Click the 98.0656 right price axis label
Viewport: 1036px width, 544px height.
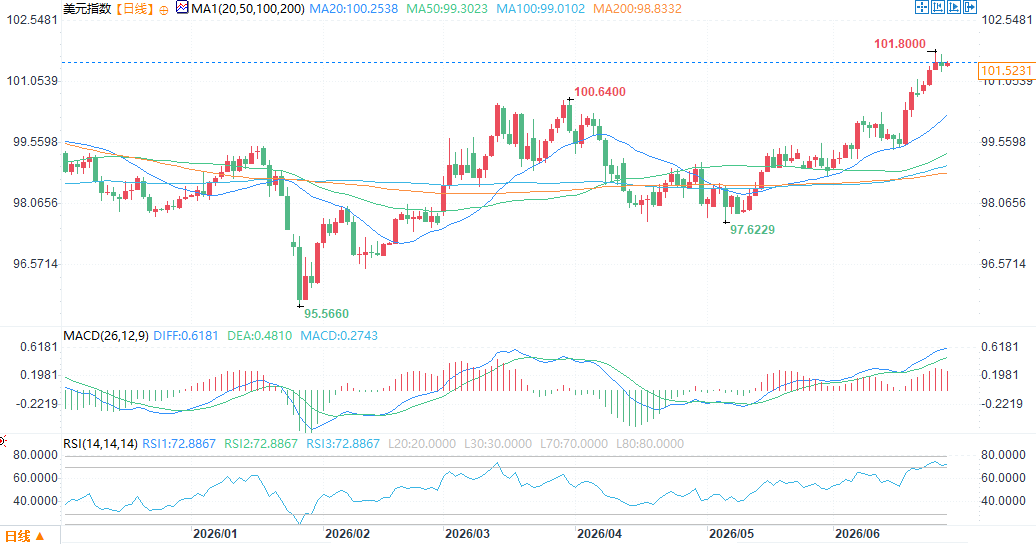point(1003,203)
